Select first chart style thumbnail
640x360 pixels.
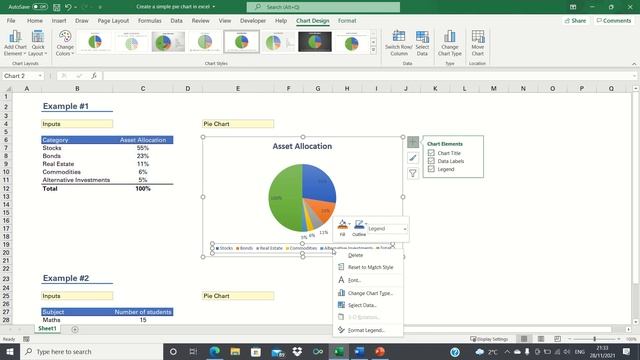click(95, 41)
